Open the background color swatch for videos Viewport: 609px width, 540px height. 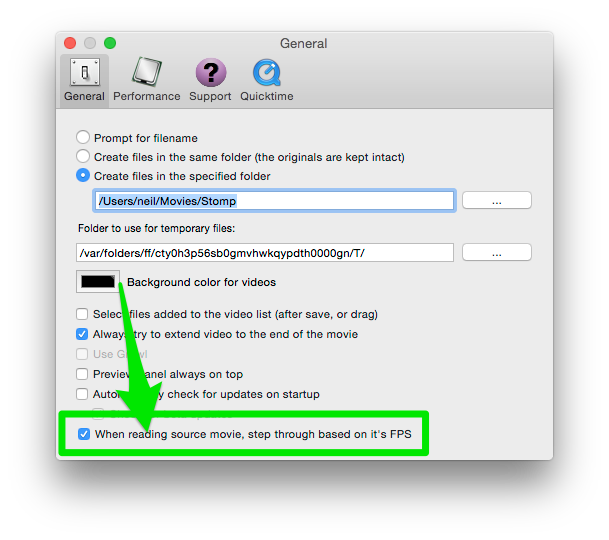(x=98, y=282)
